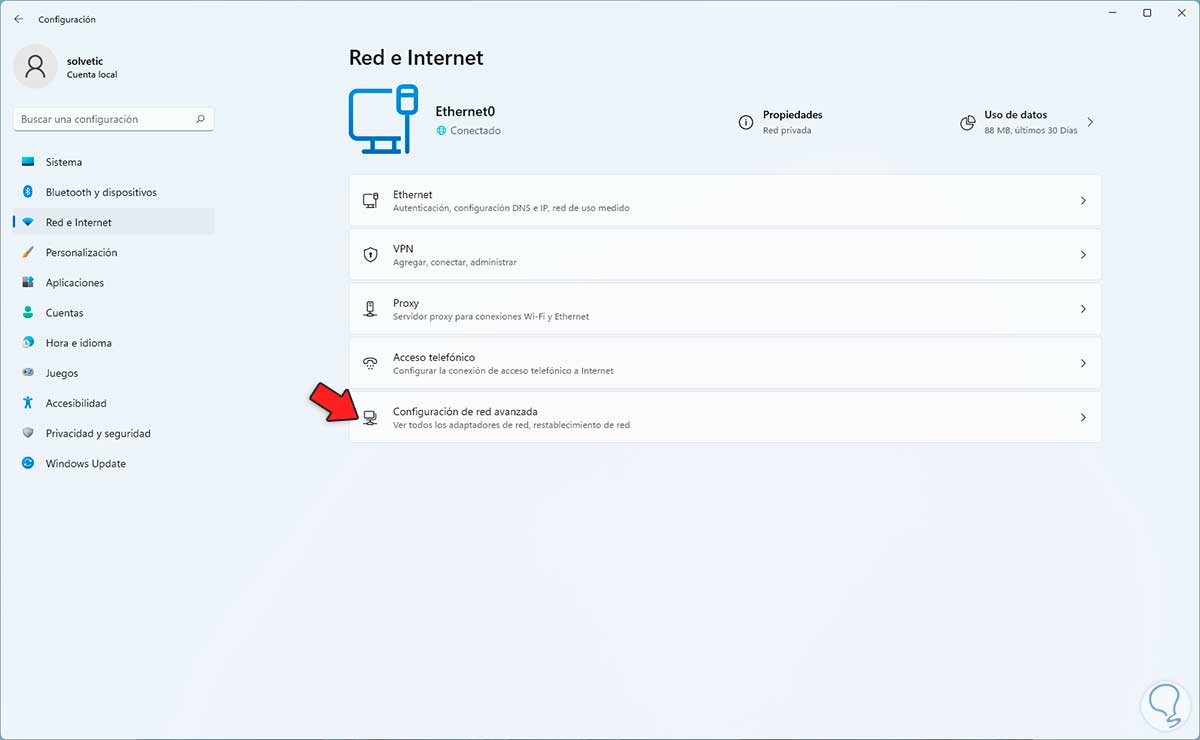The height and width of the screenshot is (740, 1200).
Task: Select the Sistema icon in sidebar
Action: pyautogui.click(x=28, y=162)
